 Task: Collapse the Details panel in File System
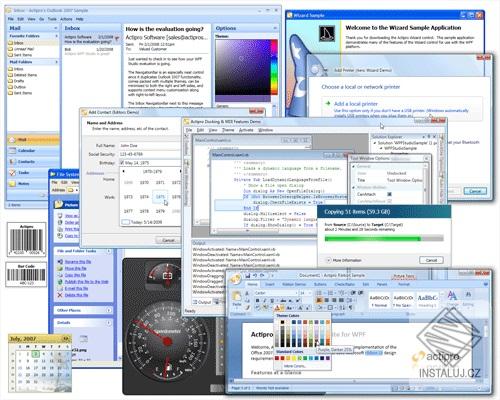[109, 323]
